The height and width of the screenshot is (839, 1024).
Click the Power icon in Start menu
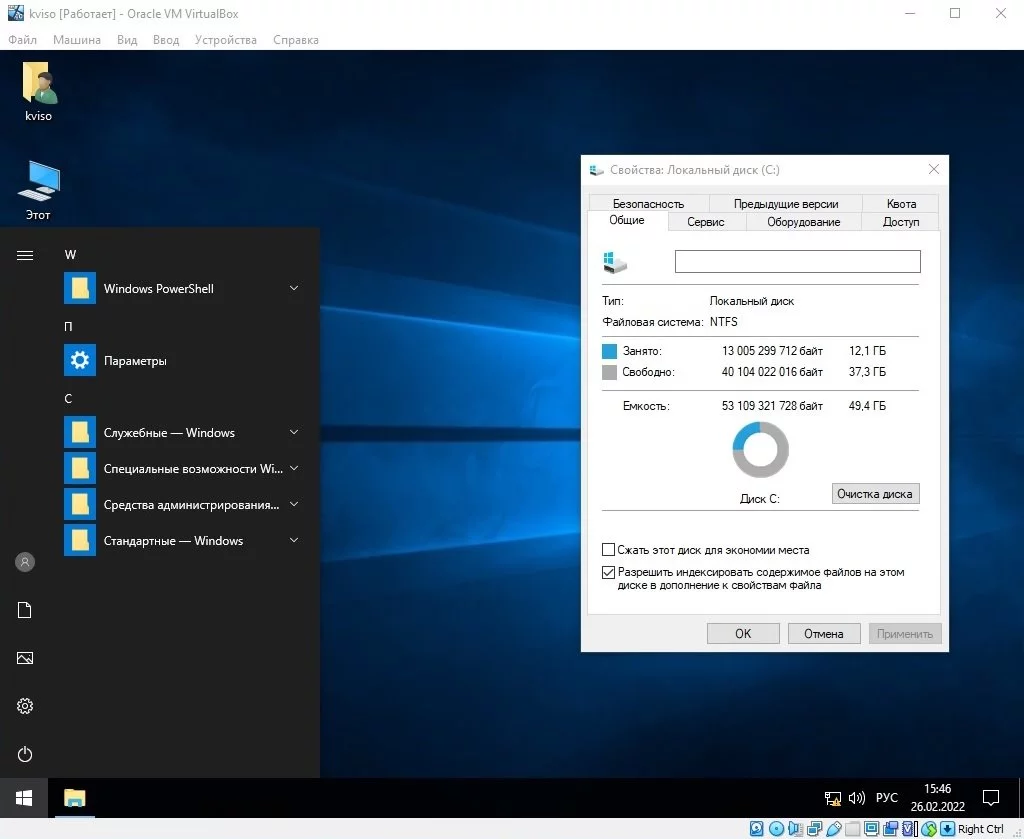[x=25, y=754]
